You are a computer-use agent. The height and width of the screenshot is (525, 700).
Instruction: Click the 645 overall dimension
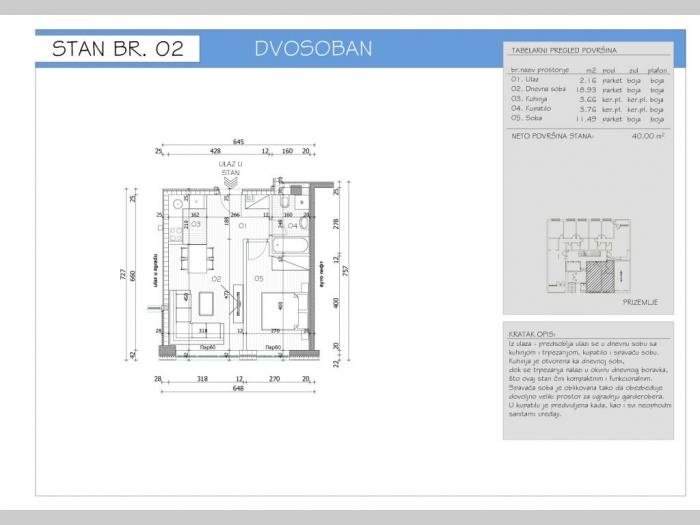pos(238,142)
